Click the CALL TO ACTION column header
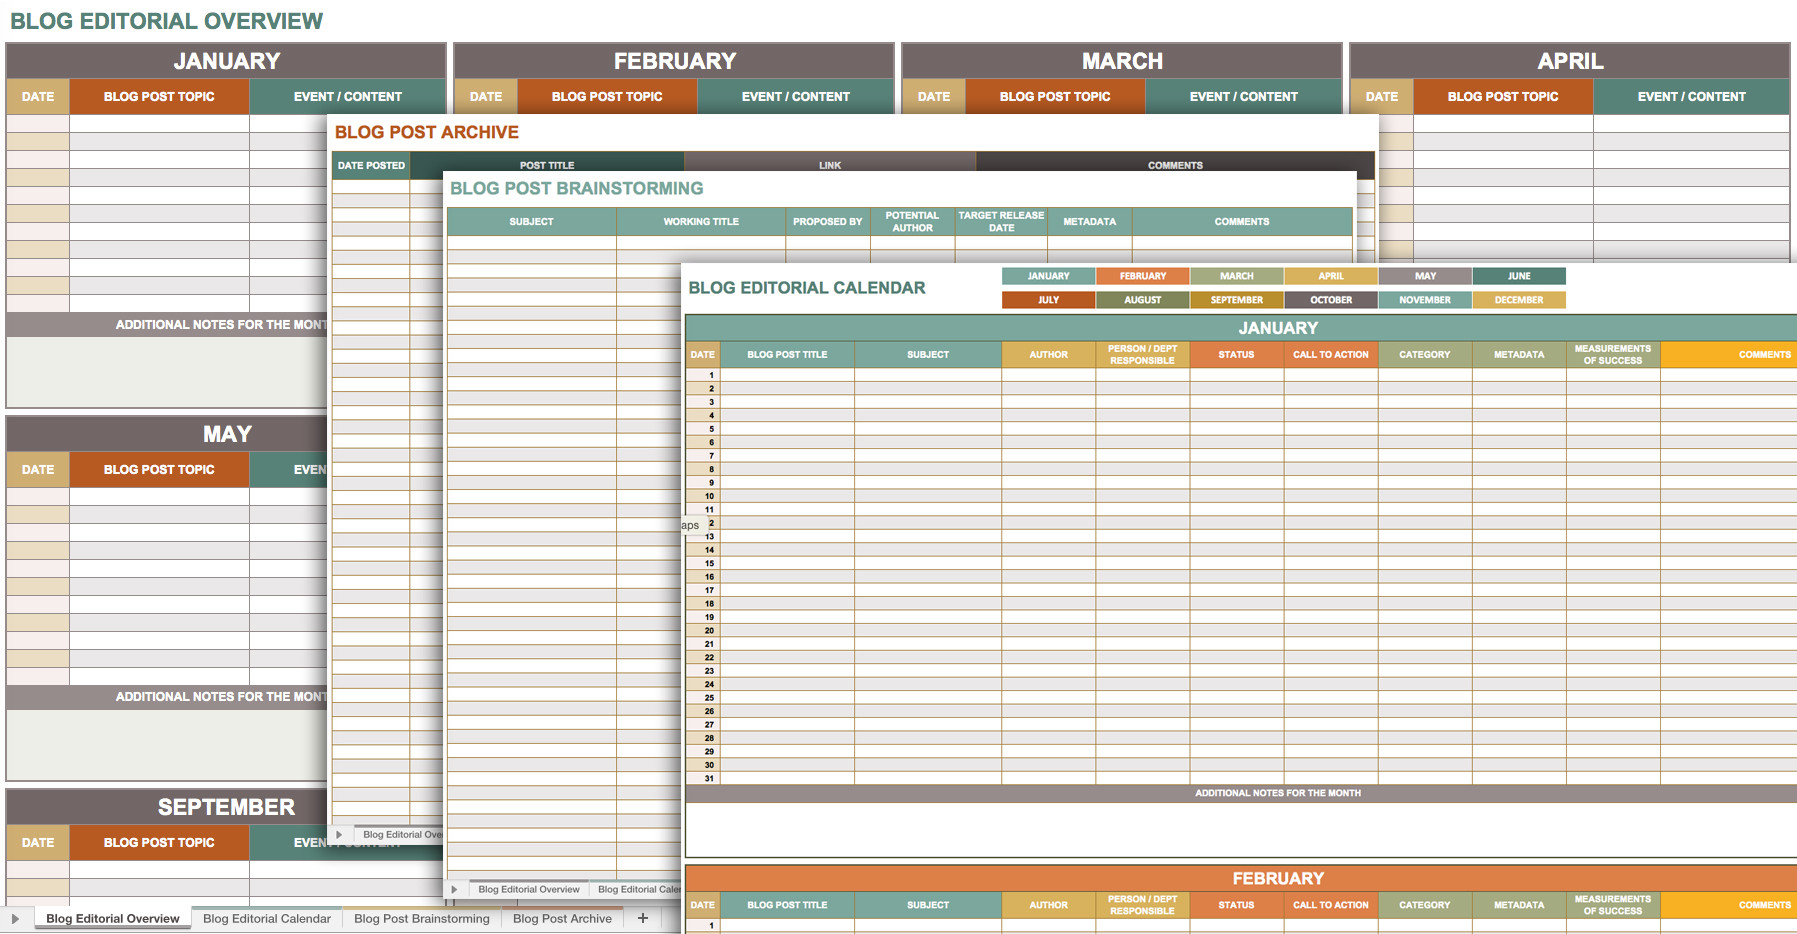Viewport: 1797px width, 934px height. click(1330, 354)
